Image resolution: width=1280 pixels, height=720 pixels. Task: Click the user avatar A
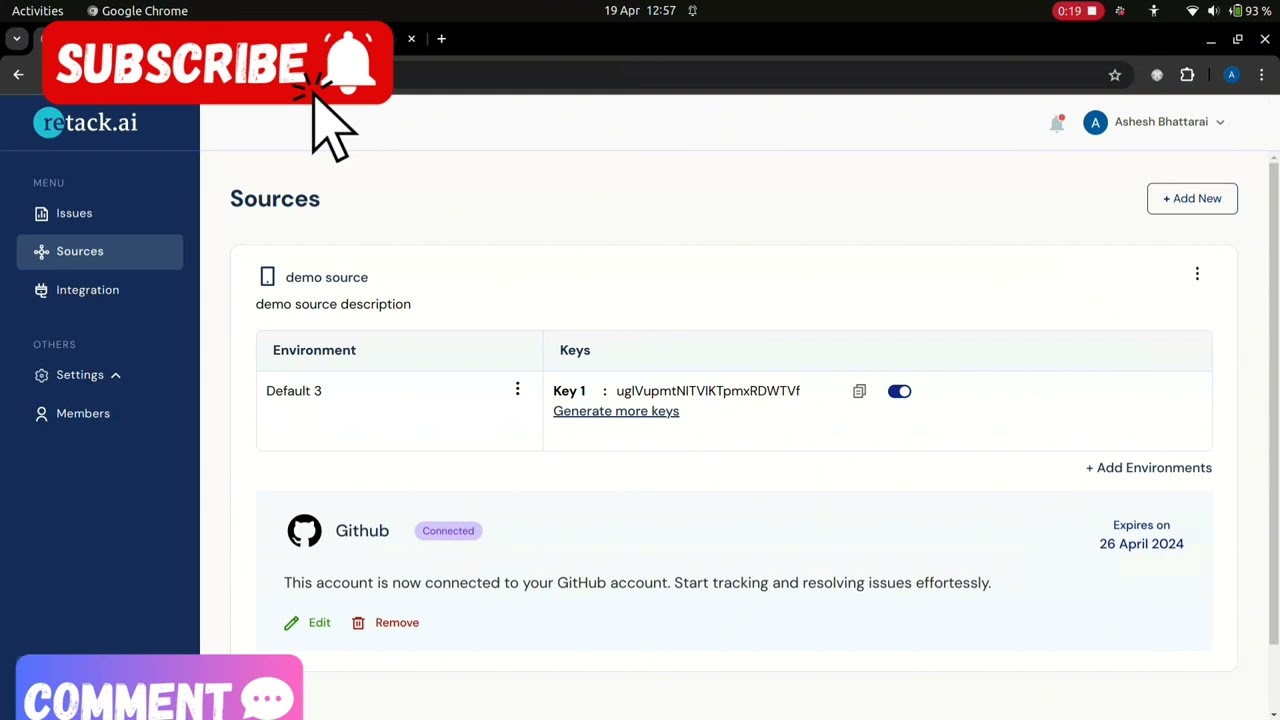[1095, 122]
